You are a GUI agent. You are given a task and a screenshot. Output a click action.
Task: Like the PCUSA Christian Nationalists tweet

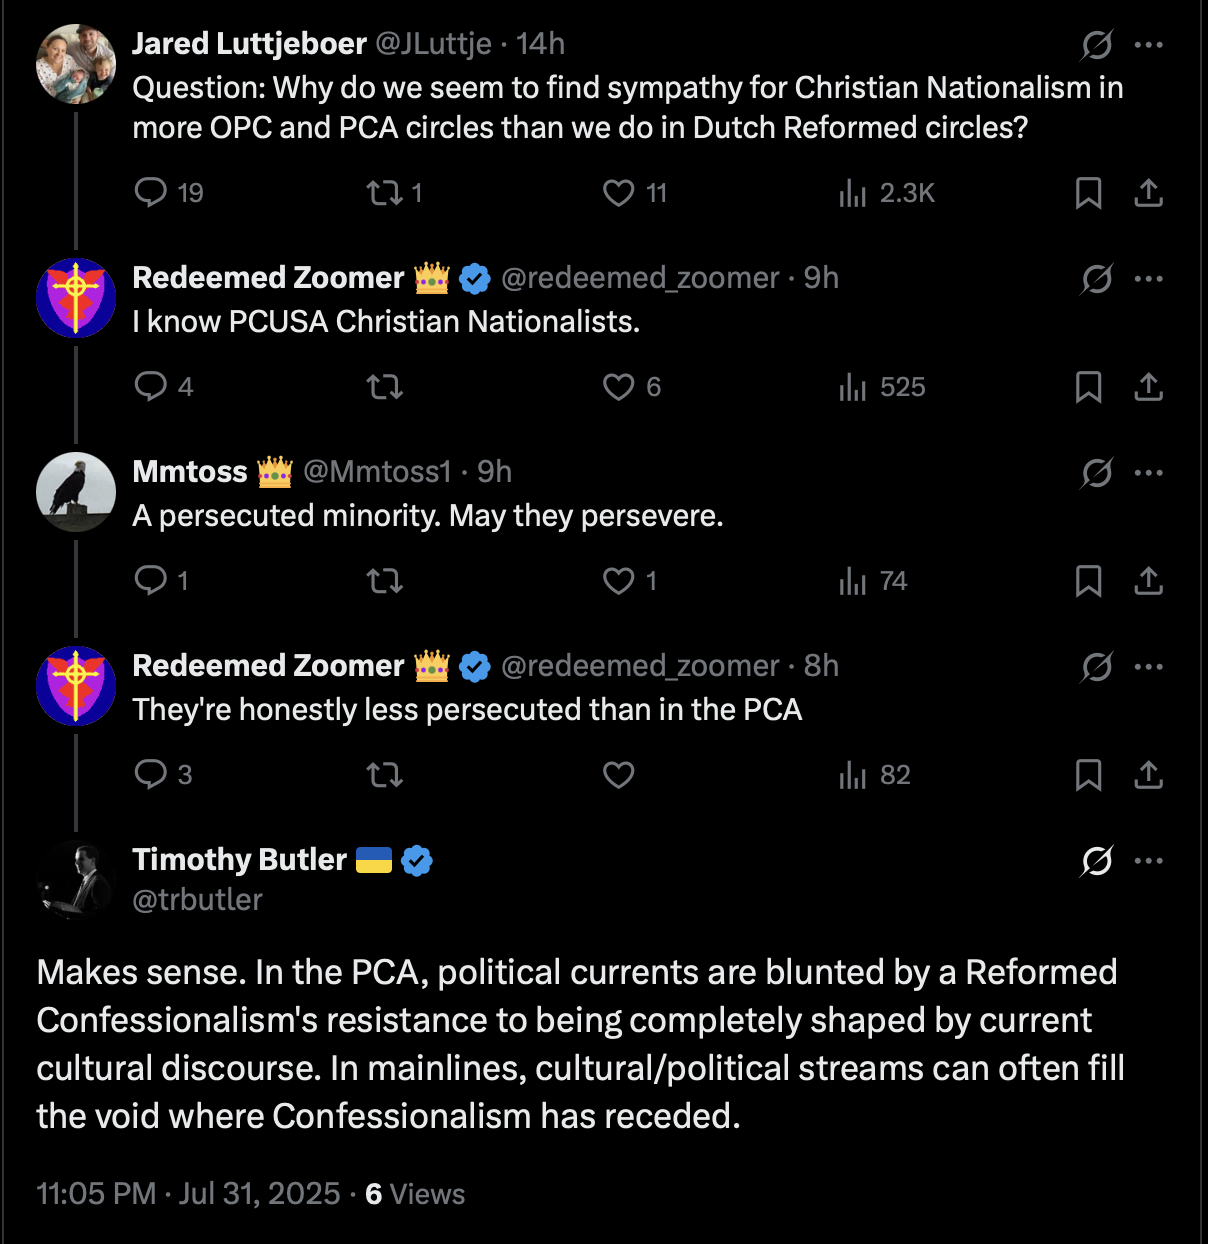[x=619, y=386]
